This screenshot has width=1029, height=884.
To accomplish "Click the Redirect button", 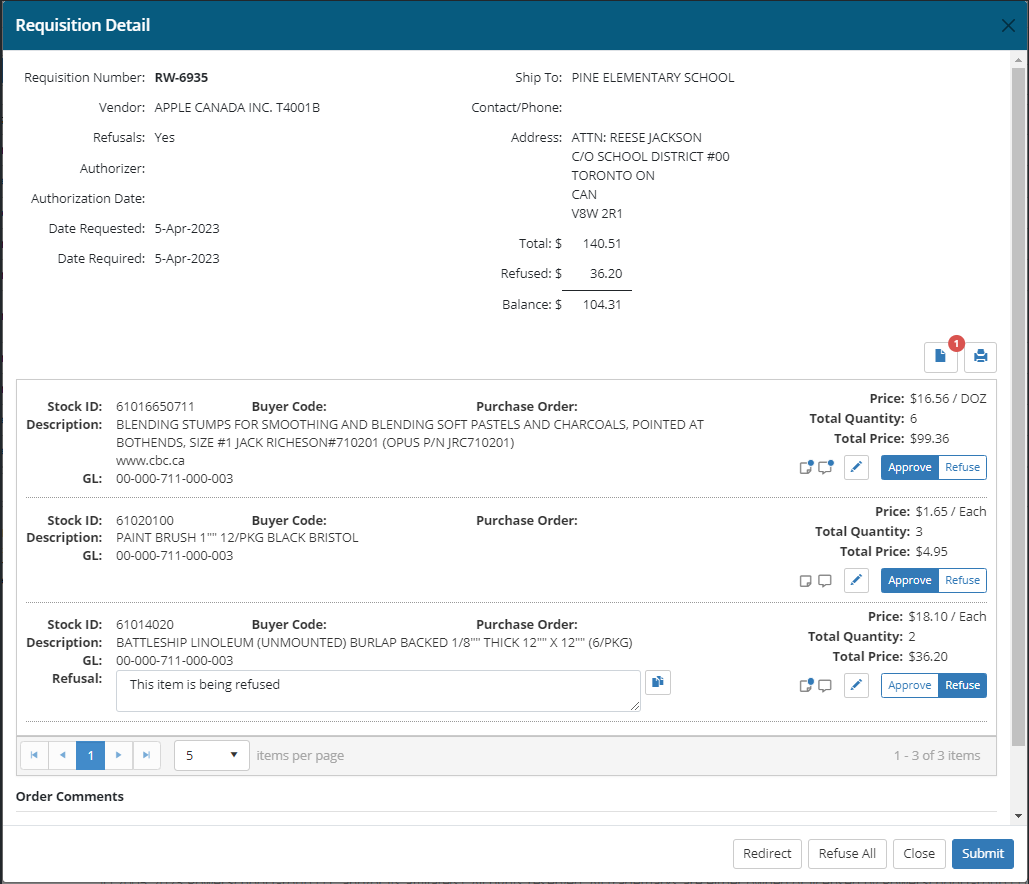I will point(767,853).
